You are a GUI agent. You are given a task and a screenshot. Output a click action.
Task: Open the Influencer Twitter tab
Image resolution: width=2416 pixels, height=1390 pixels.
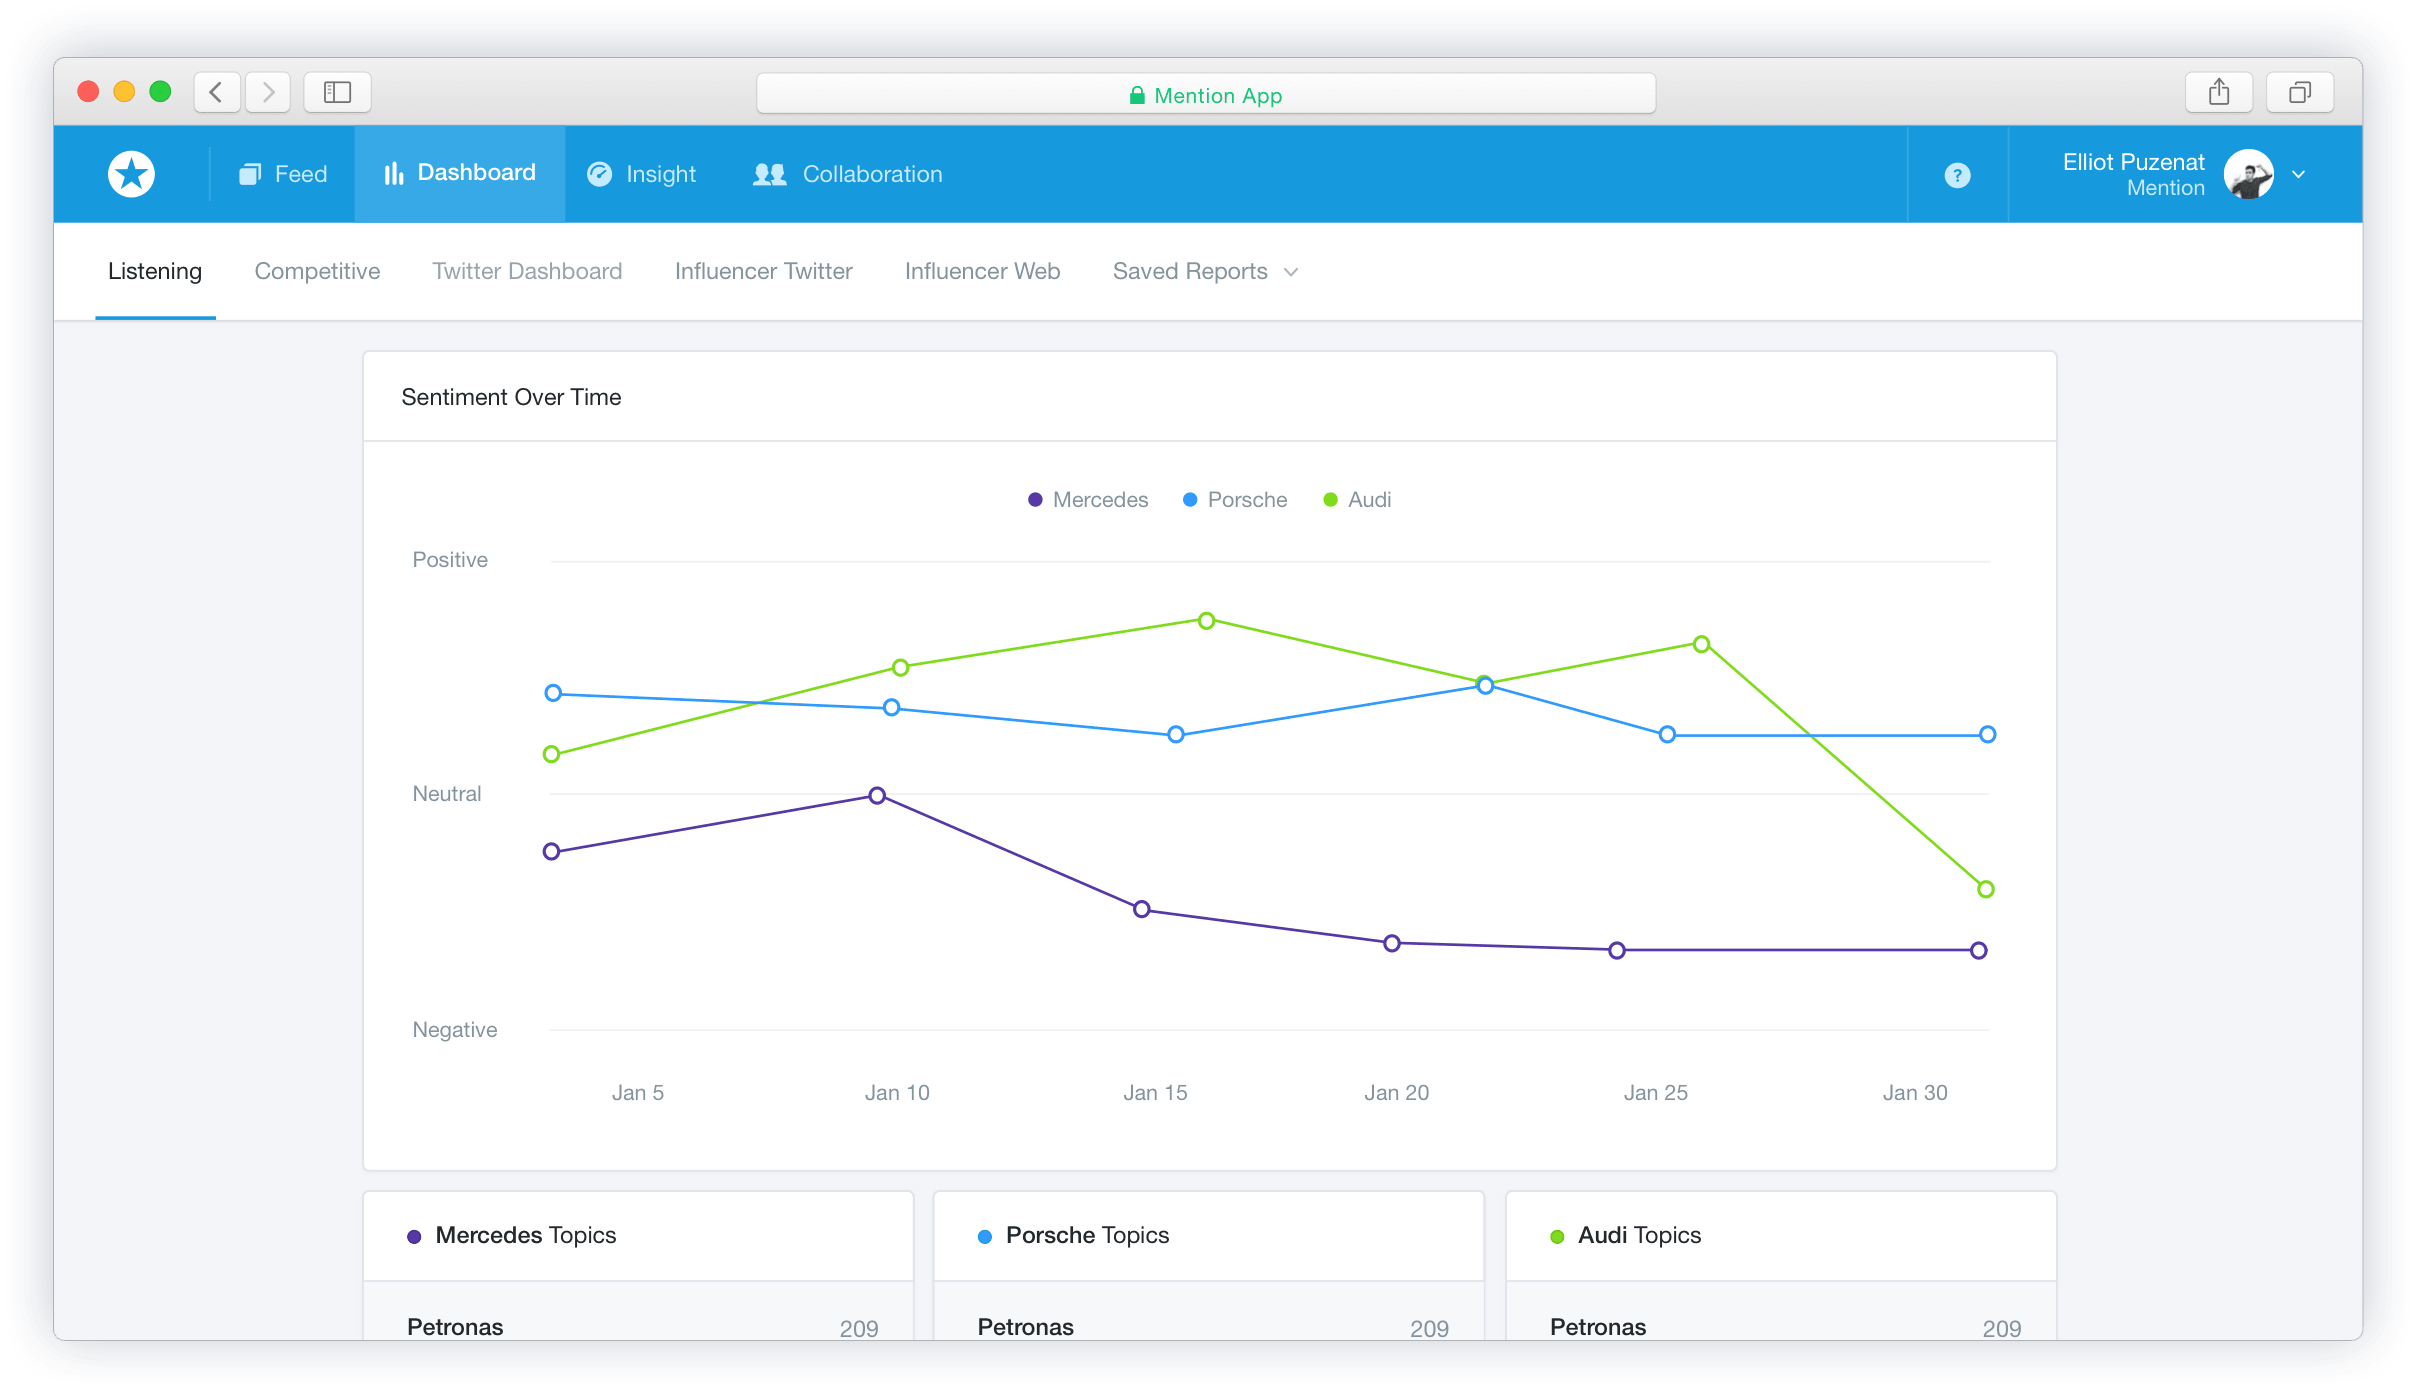tap(763, 271)
